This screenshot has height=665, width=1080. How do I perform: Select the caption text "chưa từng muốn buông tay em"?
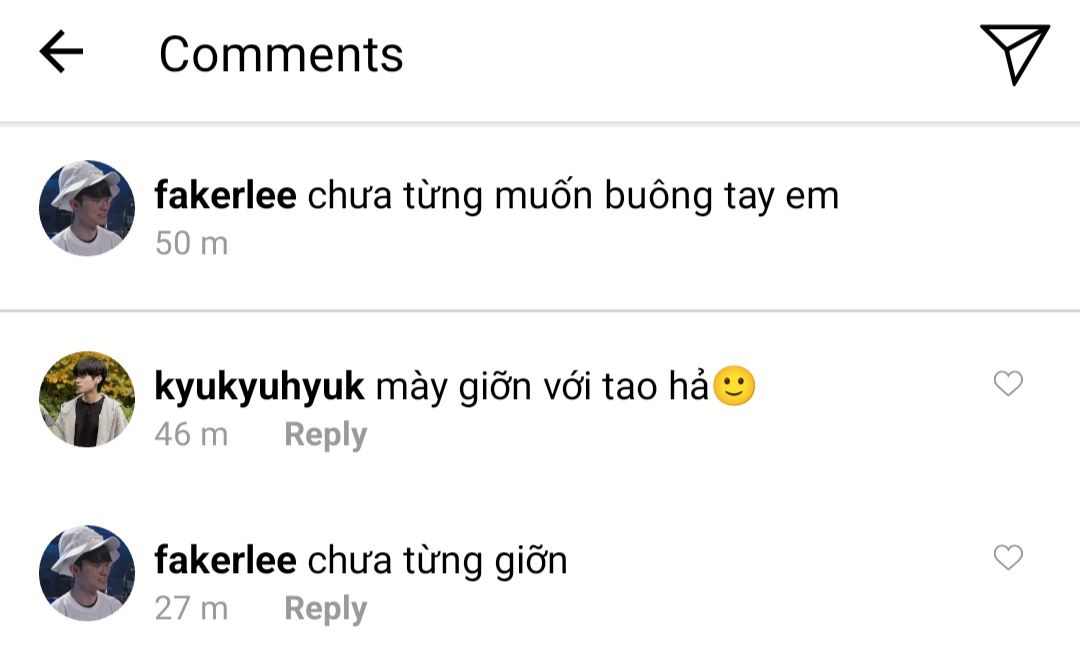click(572, 196)
